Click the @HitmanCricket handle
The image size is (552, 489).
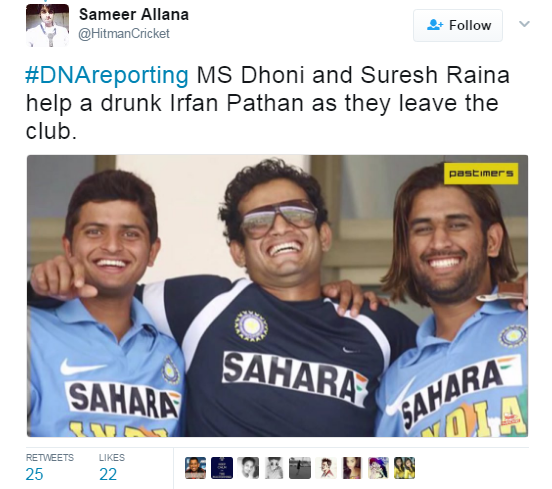coord(124,34)
